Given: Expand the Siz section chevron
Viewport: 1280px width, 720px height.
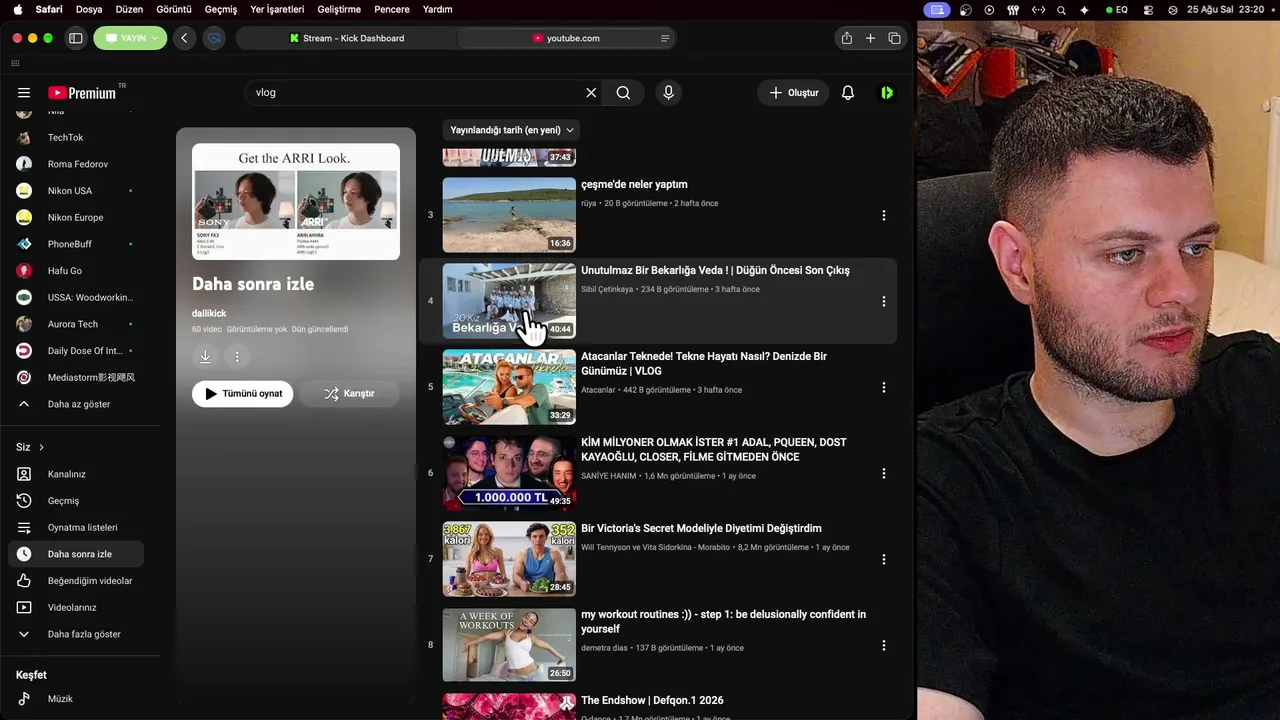Looking at the screenshot, I should coord(41,447).
